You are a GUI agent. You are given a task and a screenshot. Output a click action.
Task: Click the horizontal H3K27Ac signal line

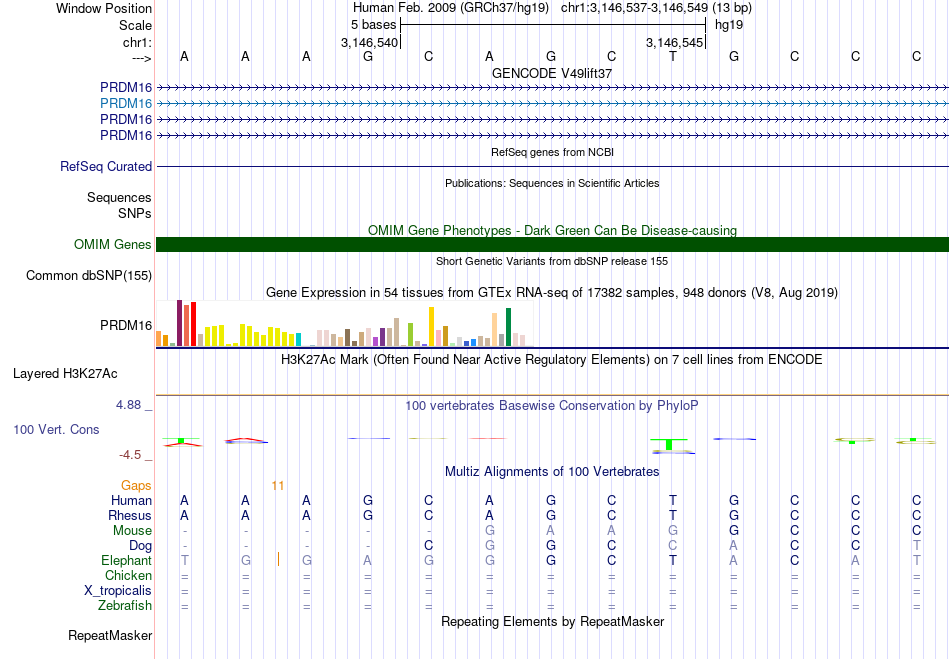[x=553, y=395]
